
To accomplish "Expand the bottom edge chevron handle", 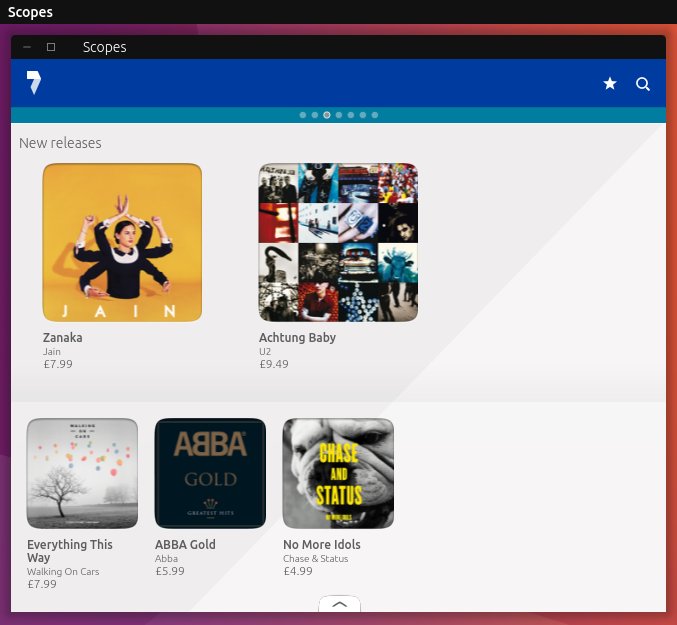I will [339, 604].
